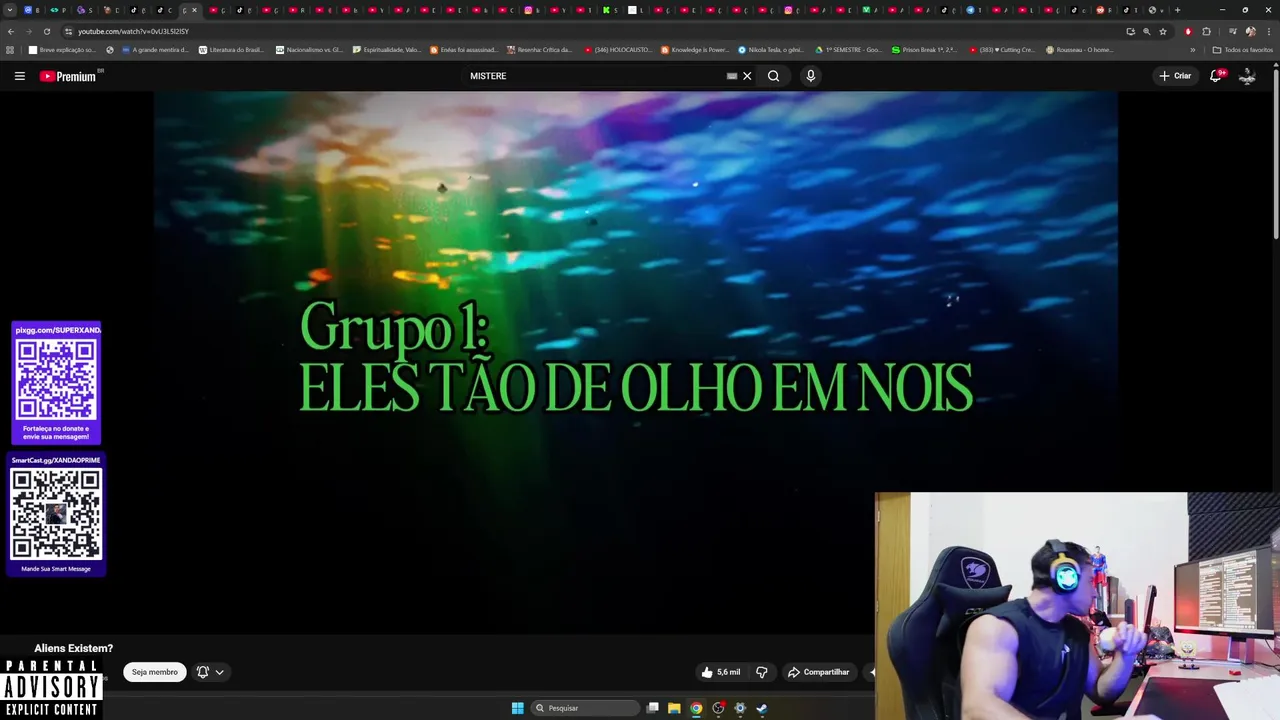Open a new browser tab
The width and height of the screenshot is (1280, 720).
1177,10
